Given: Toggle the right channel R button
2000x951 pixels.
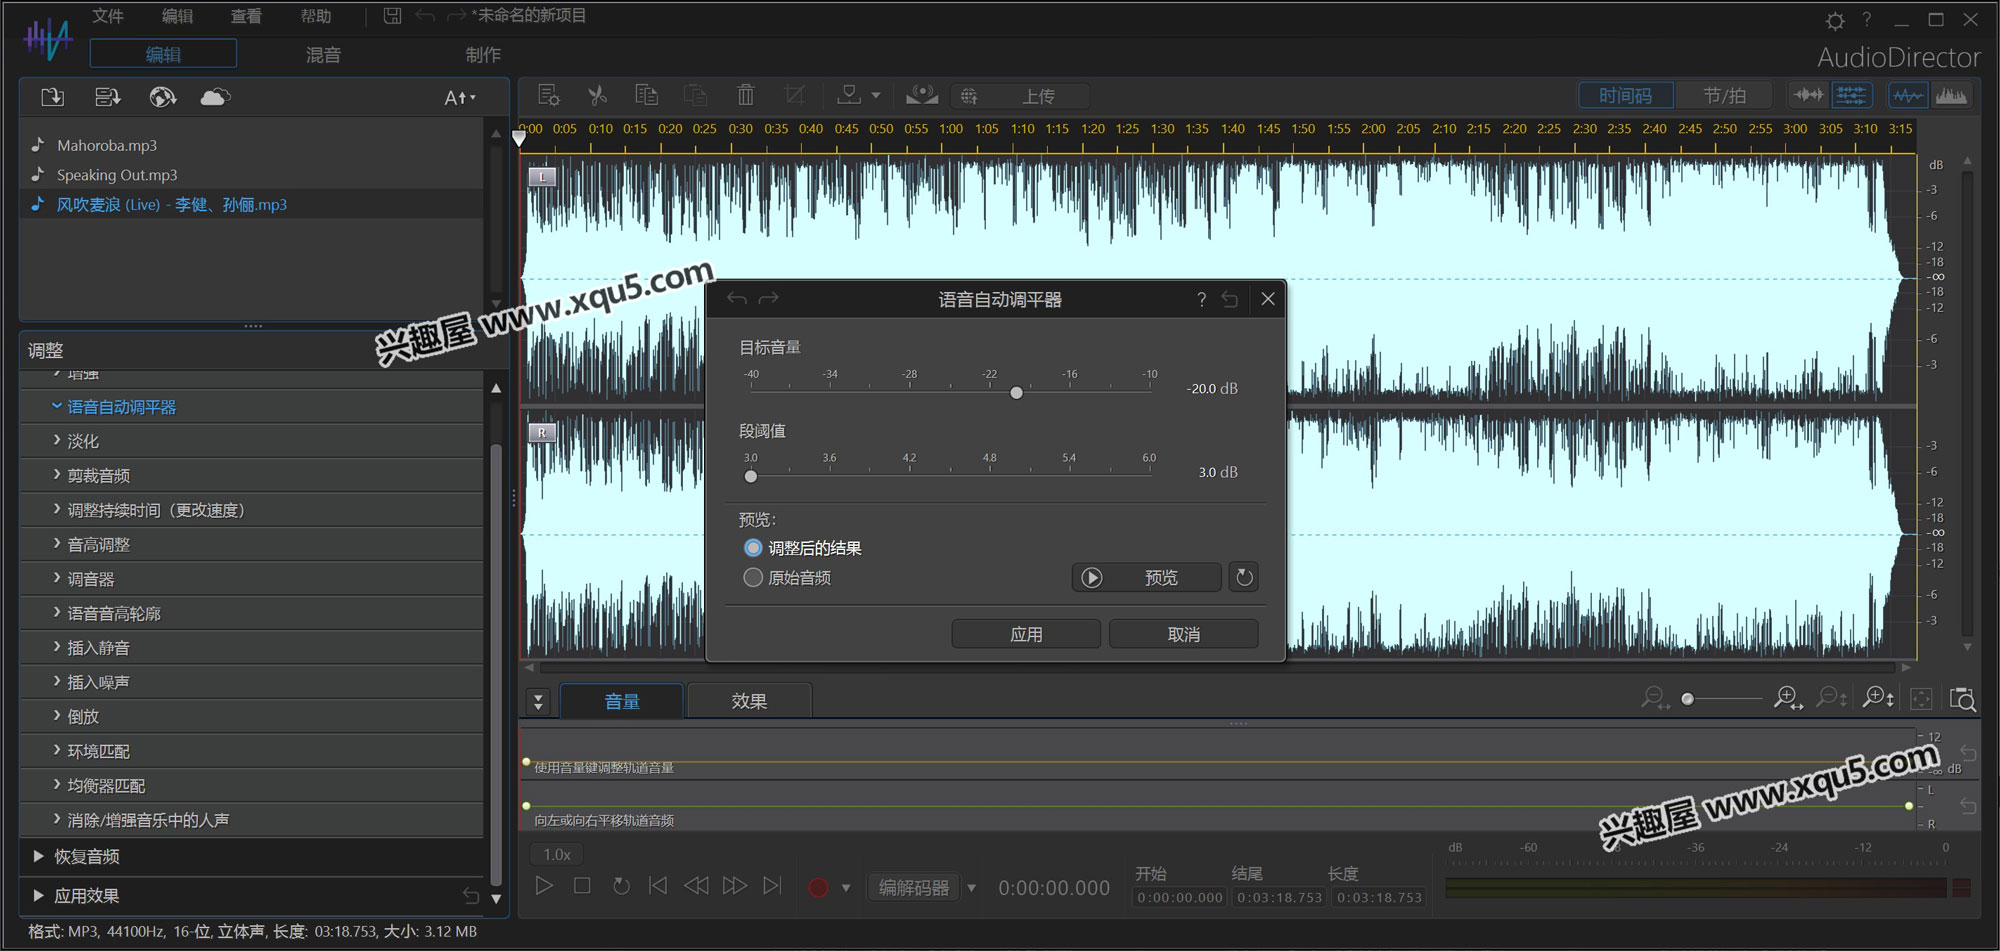Looking at the screenshot, I should (542, 433).
